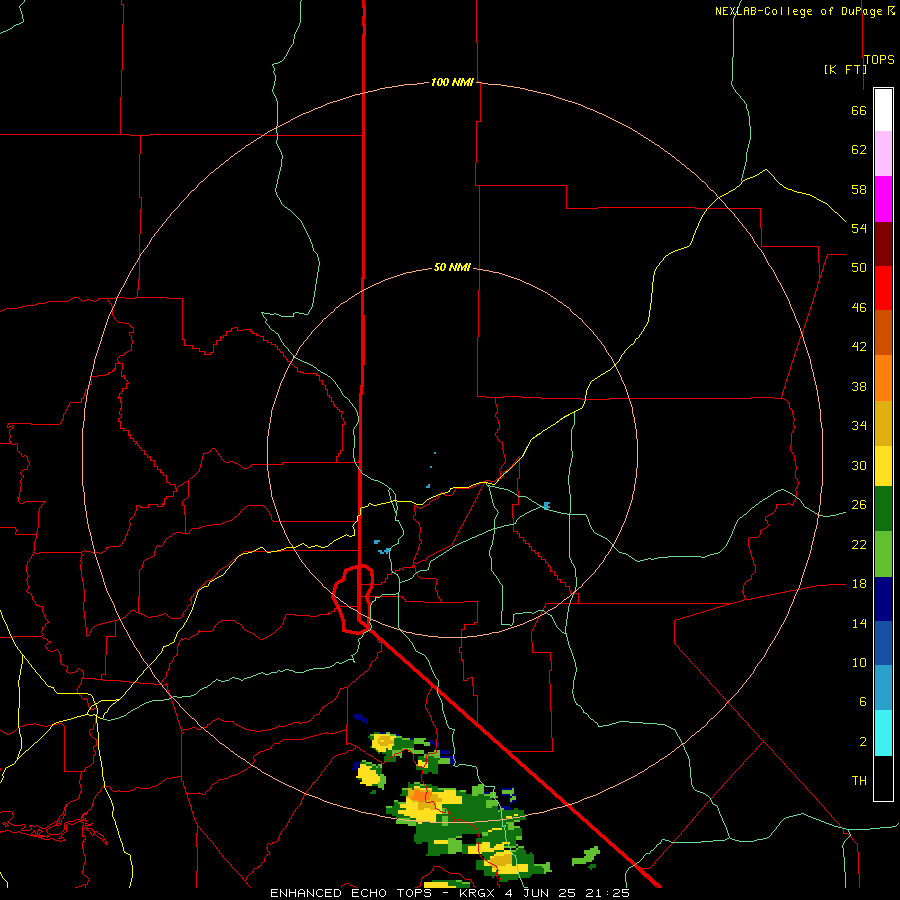Click the legend value 34
The image size is (900, 900).
point(859,426)
